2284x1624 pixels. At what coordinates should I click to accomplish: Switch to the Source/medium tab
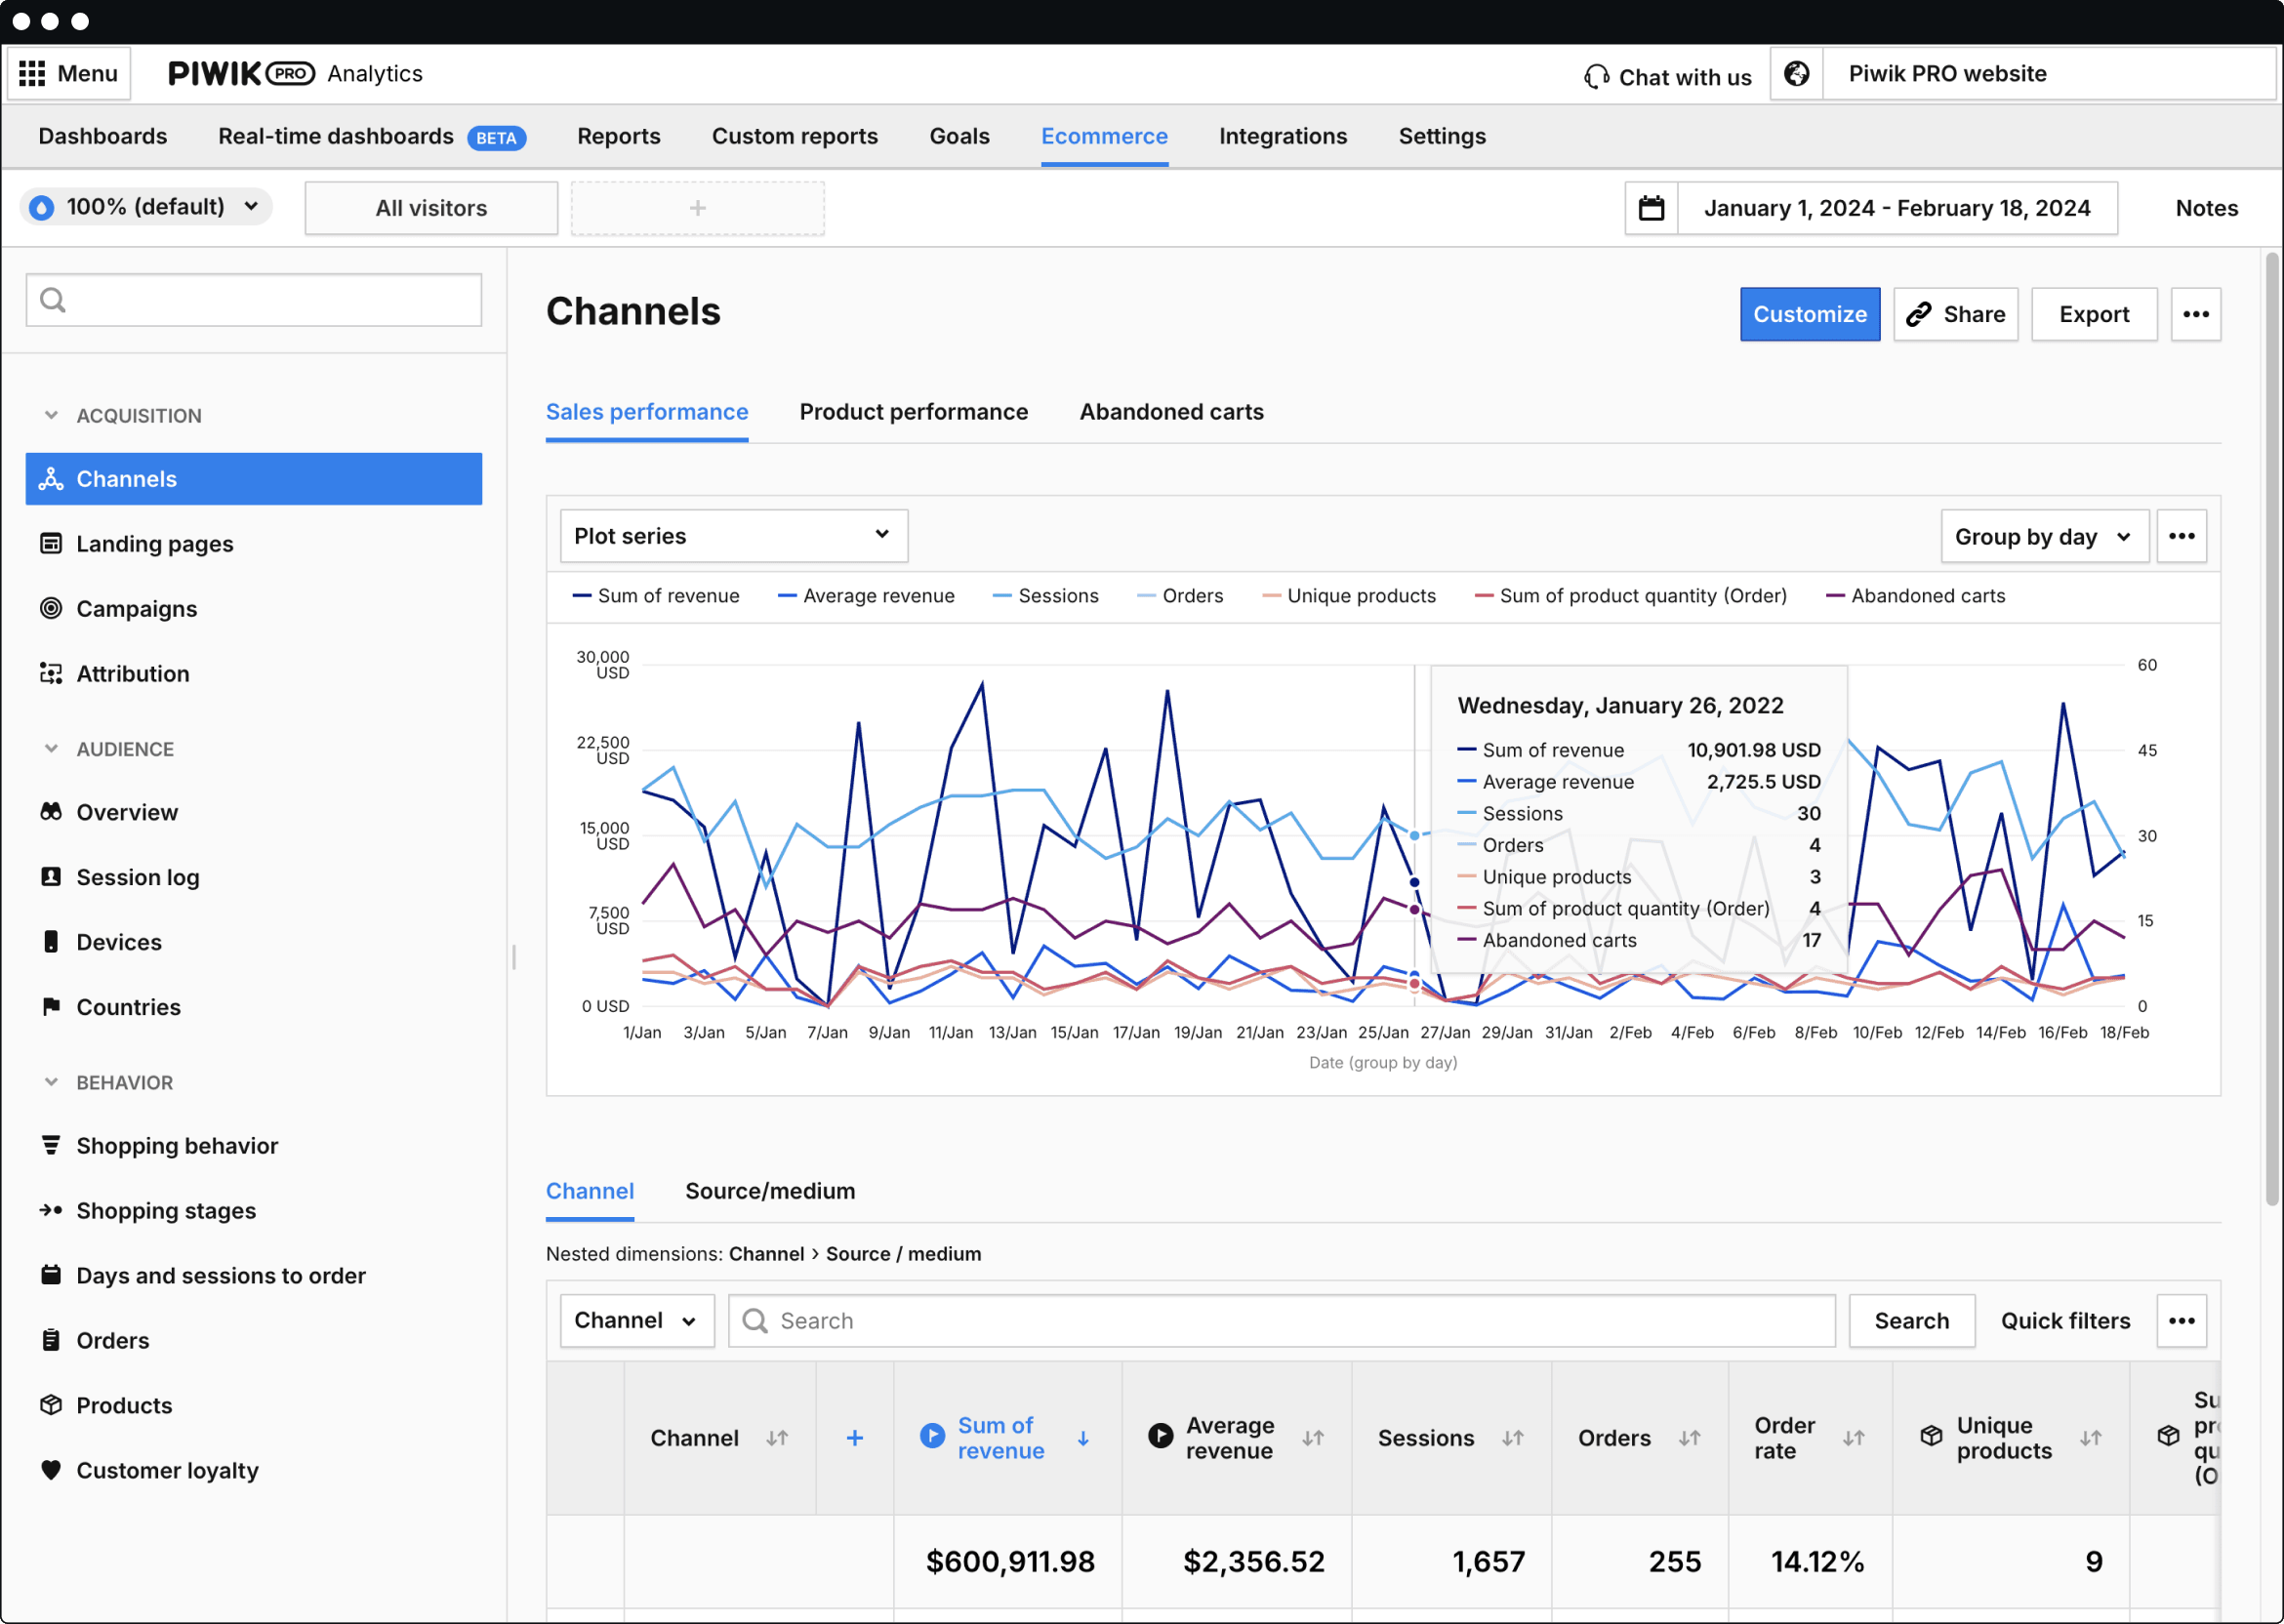pos(770,1192)
